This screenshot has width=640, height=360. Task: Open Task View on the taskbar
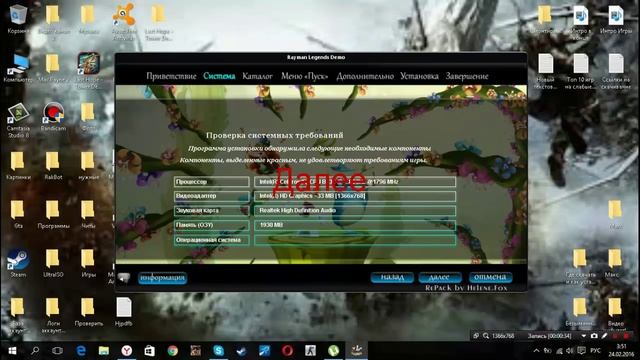(58, 351)
